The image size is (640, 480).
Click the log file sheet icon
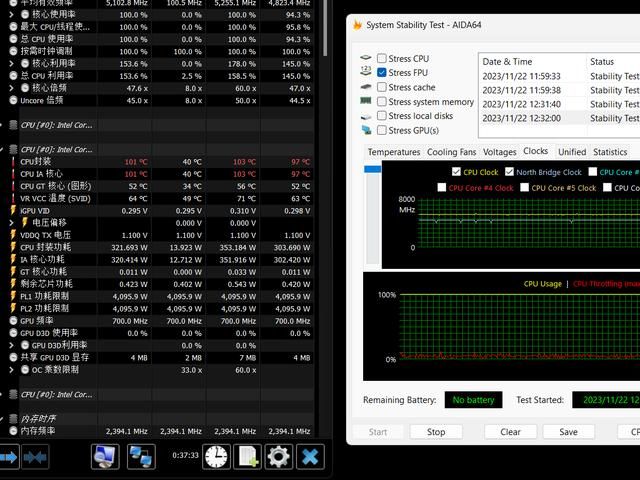pos(247,457)
